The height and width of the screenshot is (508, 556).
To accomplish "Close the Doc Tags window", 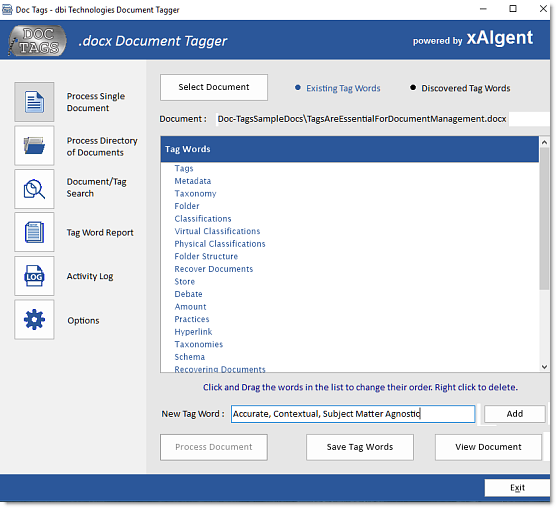I will [x=543, y=9].
